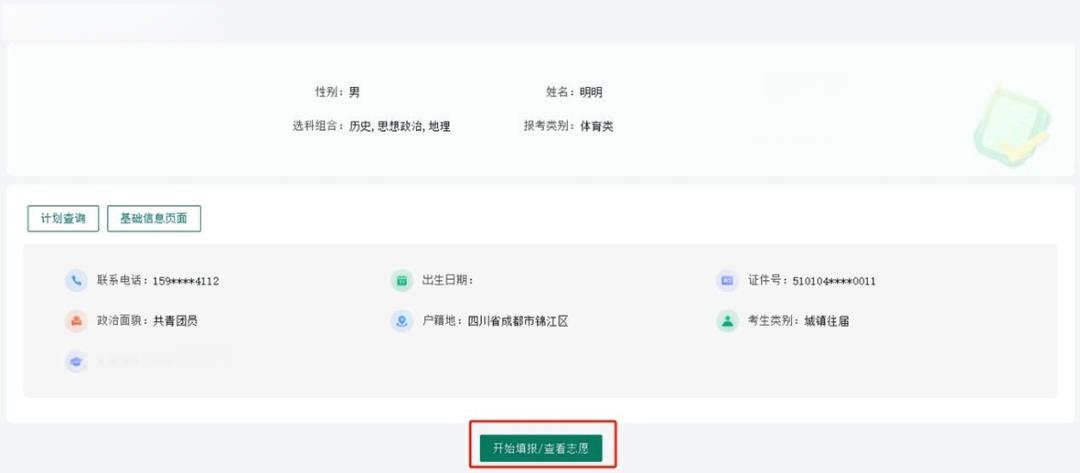Click the 选科组合 value 历史, 思想政治, 地理
The width and height of the screenshot is (1080, 473).
pos(399,127)
